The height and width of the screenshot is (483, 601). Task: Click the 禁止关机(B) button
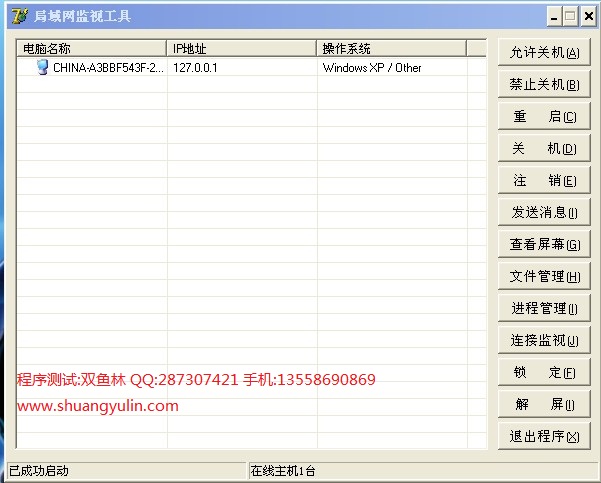tap(544, 84)
